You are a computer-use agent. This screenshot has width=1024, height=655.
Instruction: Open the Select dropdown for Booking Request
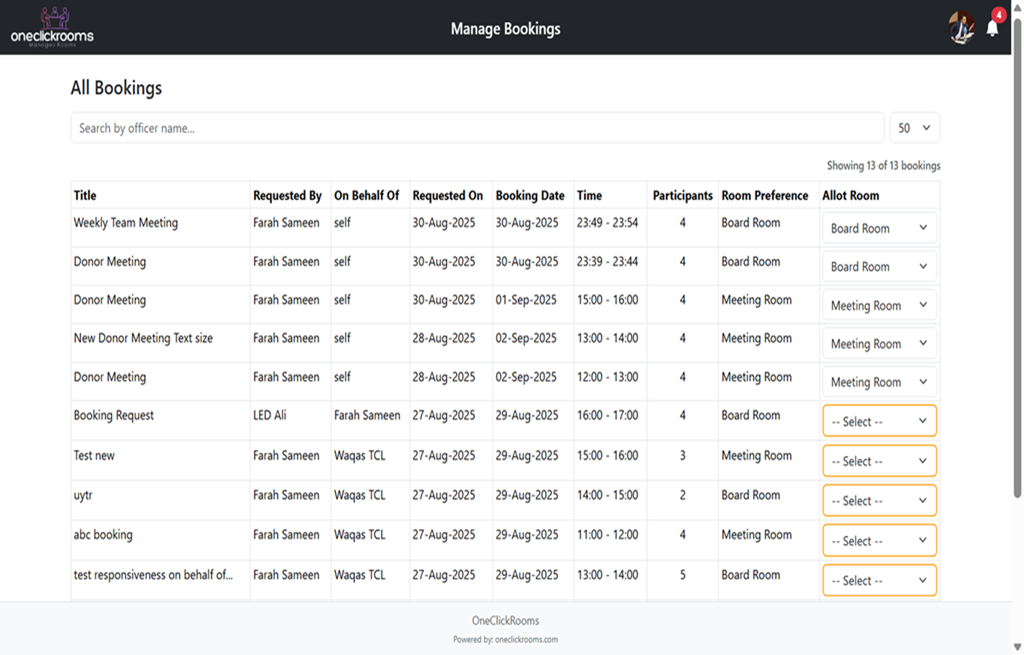click(878, 421)
